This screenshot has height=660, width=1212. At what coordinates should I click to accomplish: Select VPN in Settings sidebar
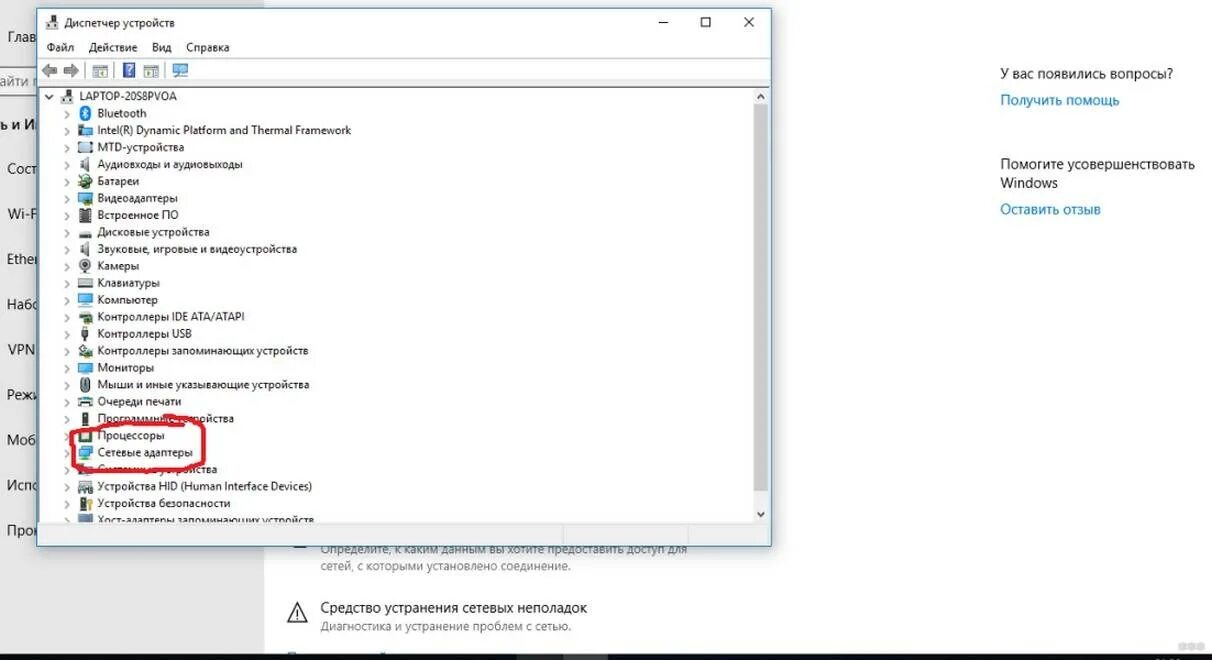pyautogui.click(x=21, y=350)
